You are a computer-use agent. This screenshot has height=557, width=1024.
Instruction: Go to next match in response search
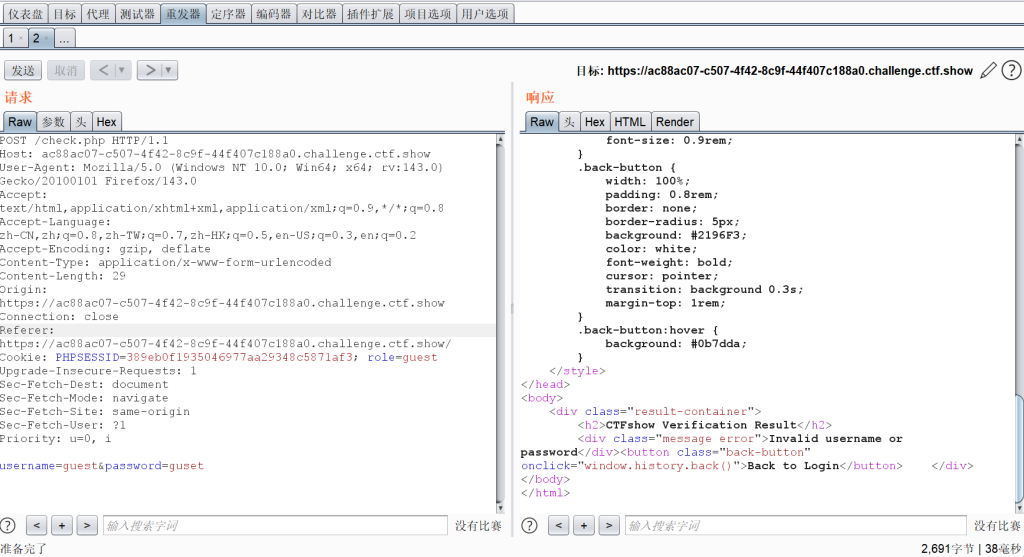coord(608,525)
